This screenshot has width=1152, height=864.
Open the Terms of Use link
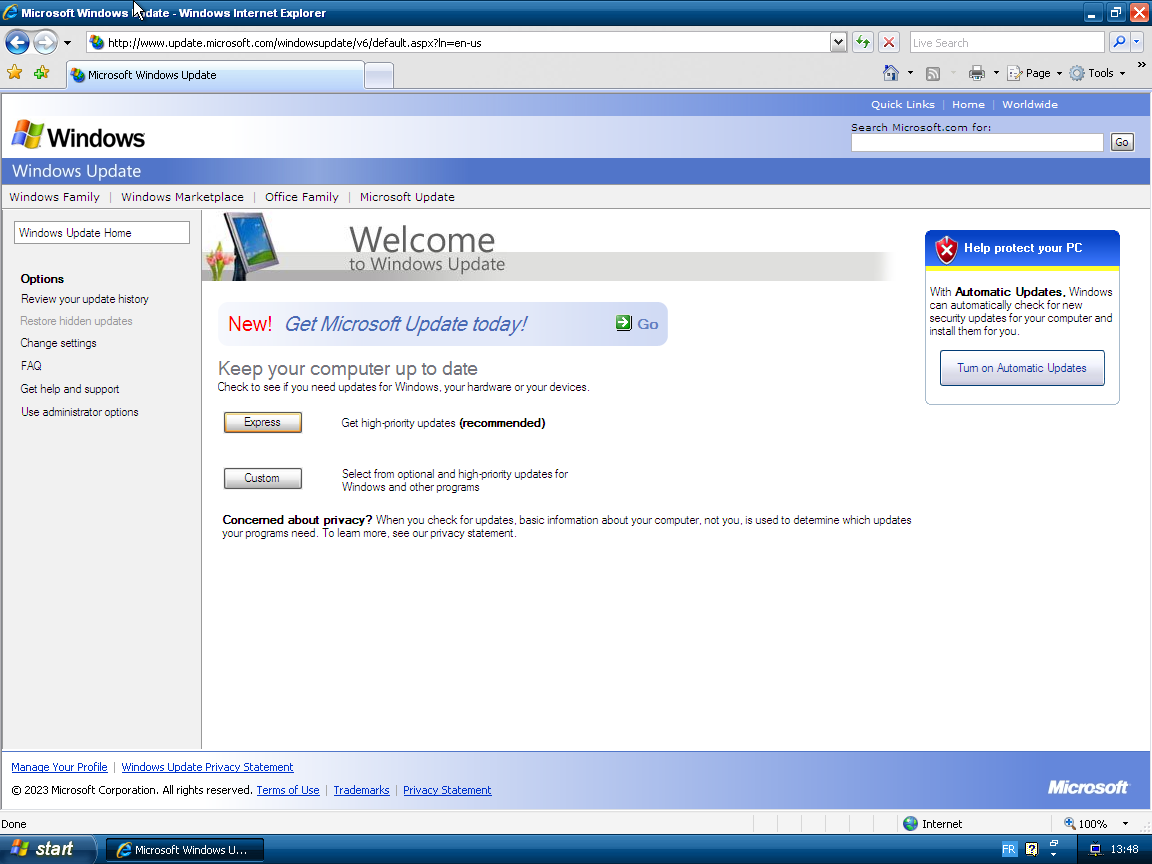(288, 791)
